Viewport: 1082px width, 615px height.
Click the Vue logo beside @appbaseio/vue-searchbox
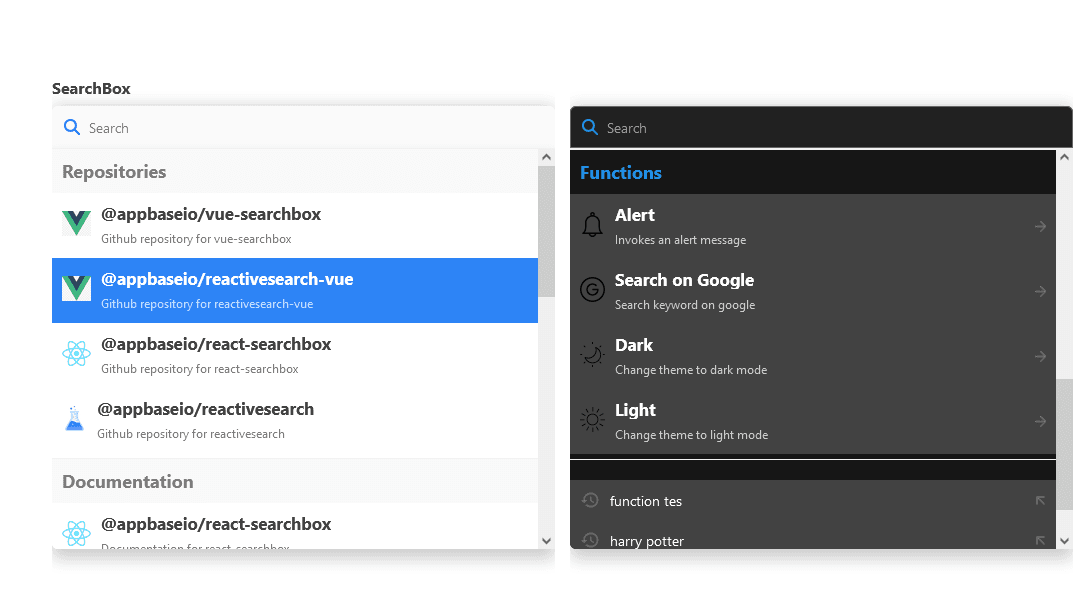76,221
